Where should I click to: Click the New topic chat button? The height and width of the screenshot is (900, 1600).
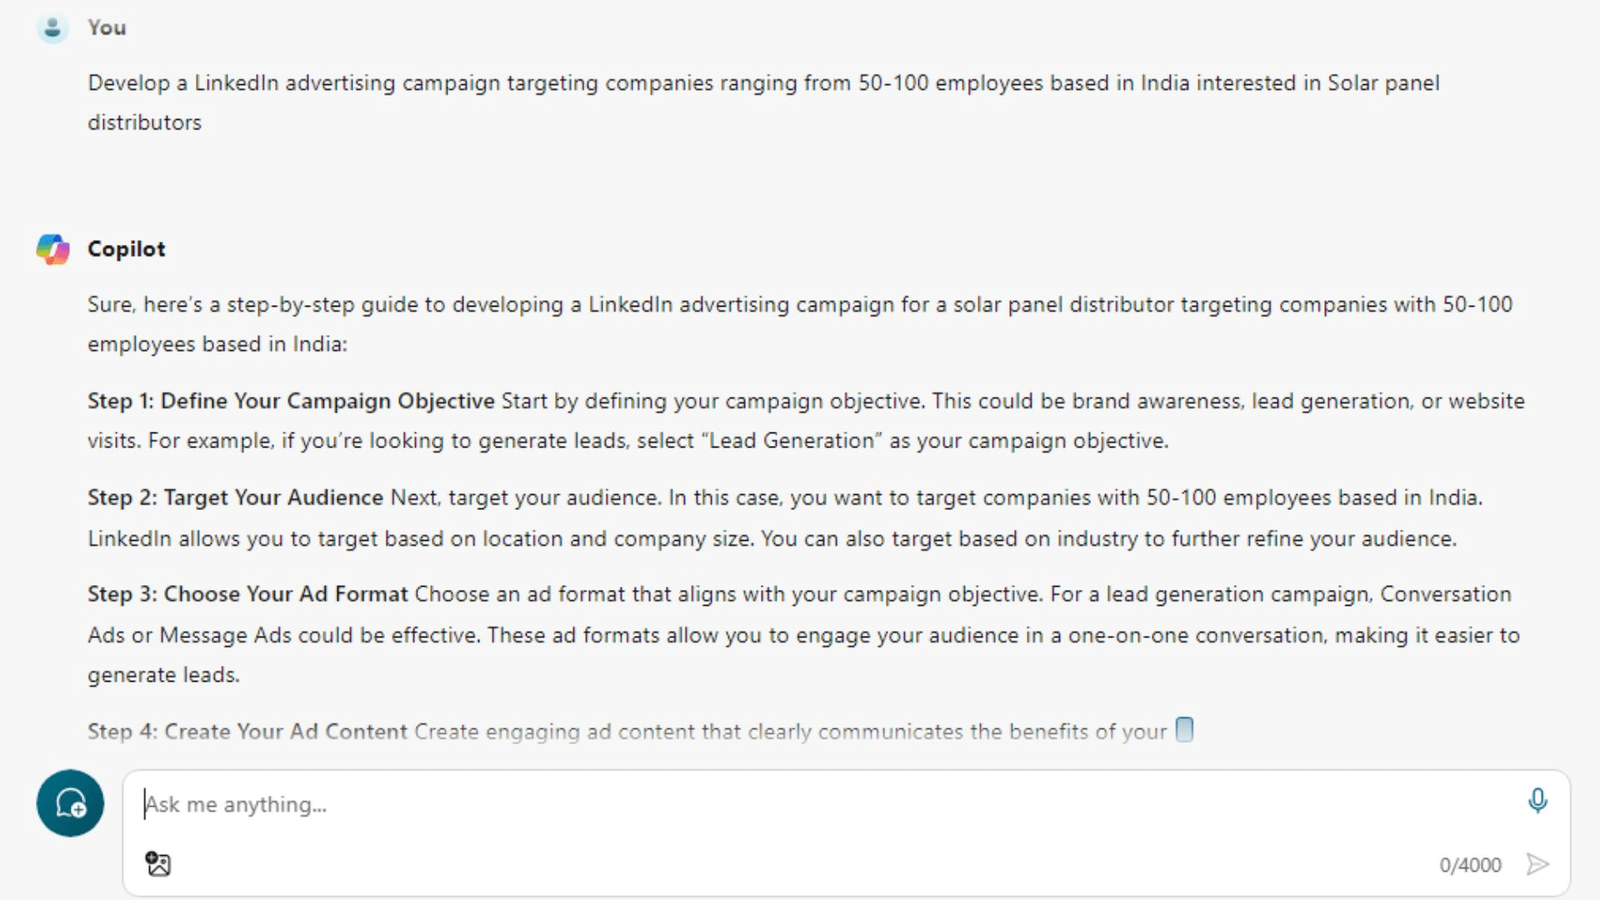(x=70, y=803)
